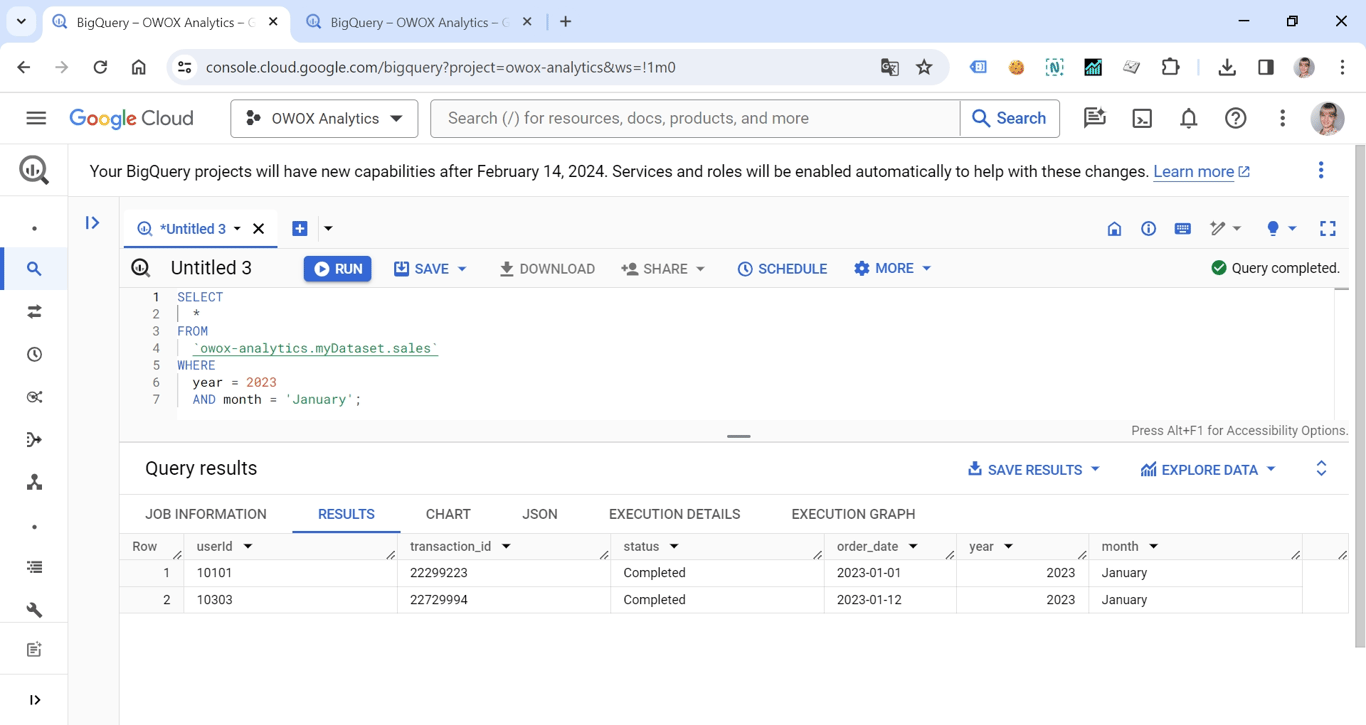Go to BigQuery home tab icon
Viewport: 1366px width, 725px height.
[x=1114, y=229]
